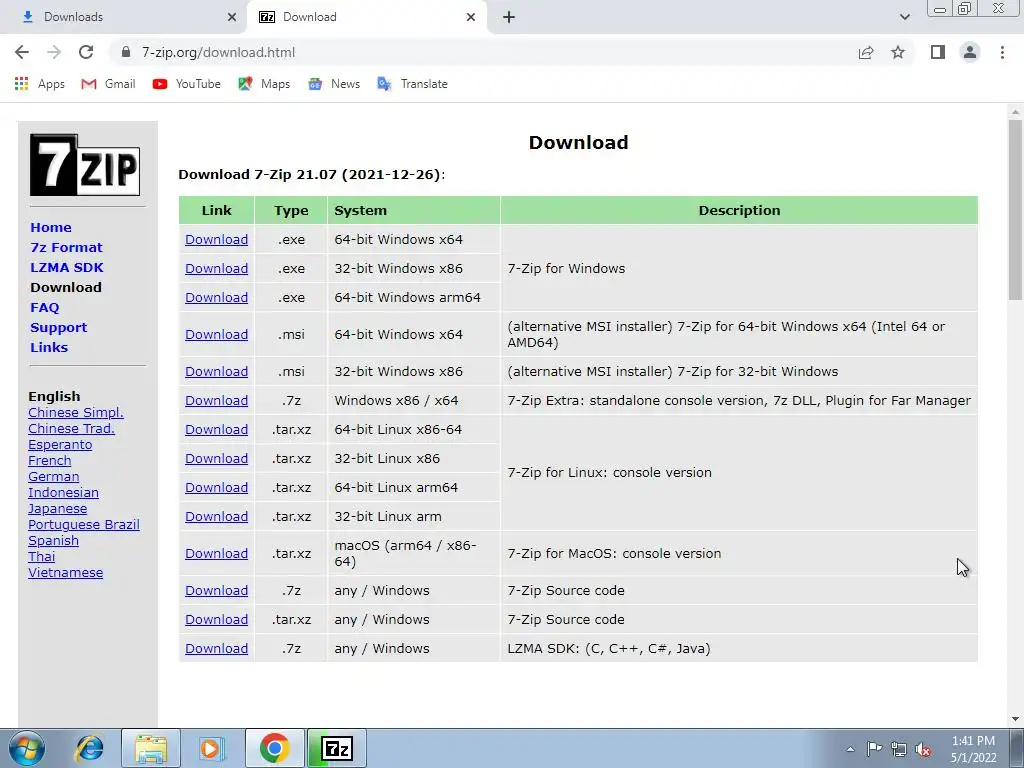Open Chrome's three-dot menu
The width and height of the screenshot is (1024, 768).
1002,52
